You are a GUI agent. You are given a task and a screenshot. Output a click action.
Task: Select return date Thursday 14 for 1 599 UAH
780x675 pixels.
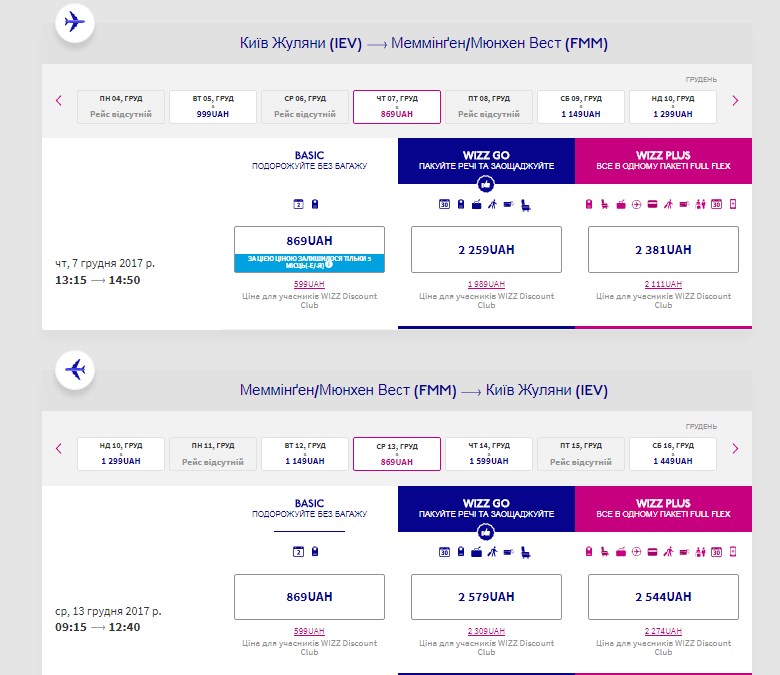point(488,454)
